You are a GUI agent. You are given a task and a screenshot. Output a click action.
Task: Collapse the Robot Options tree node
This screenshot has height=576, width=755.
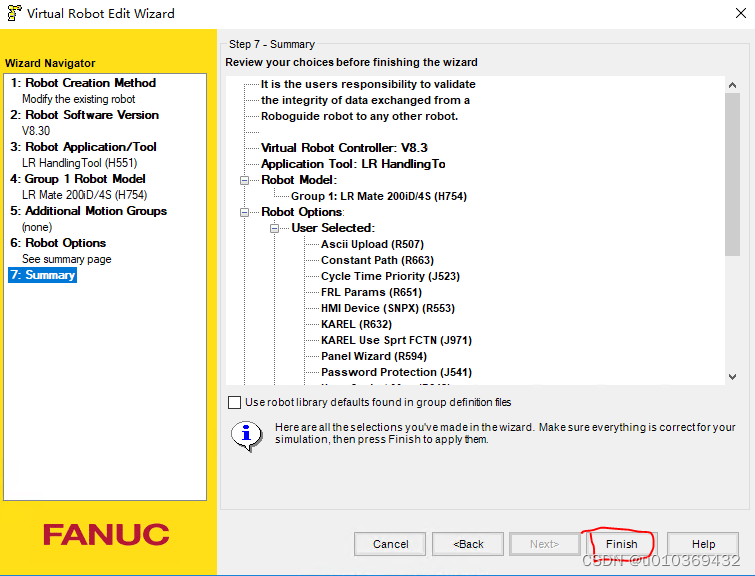245,212
